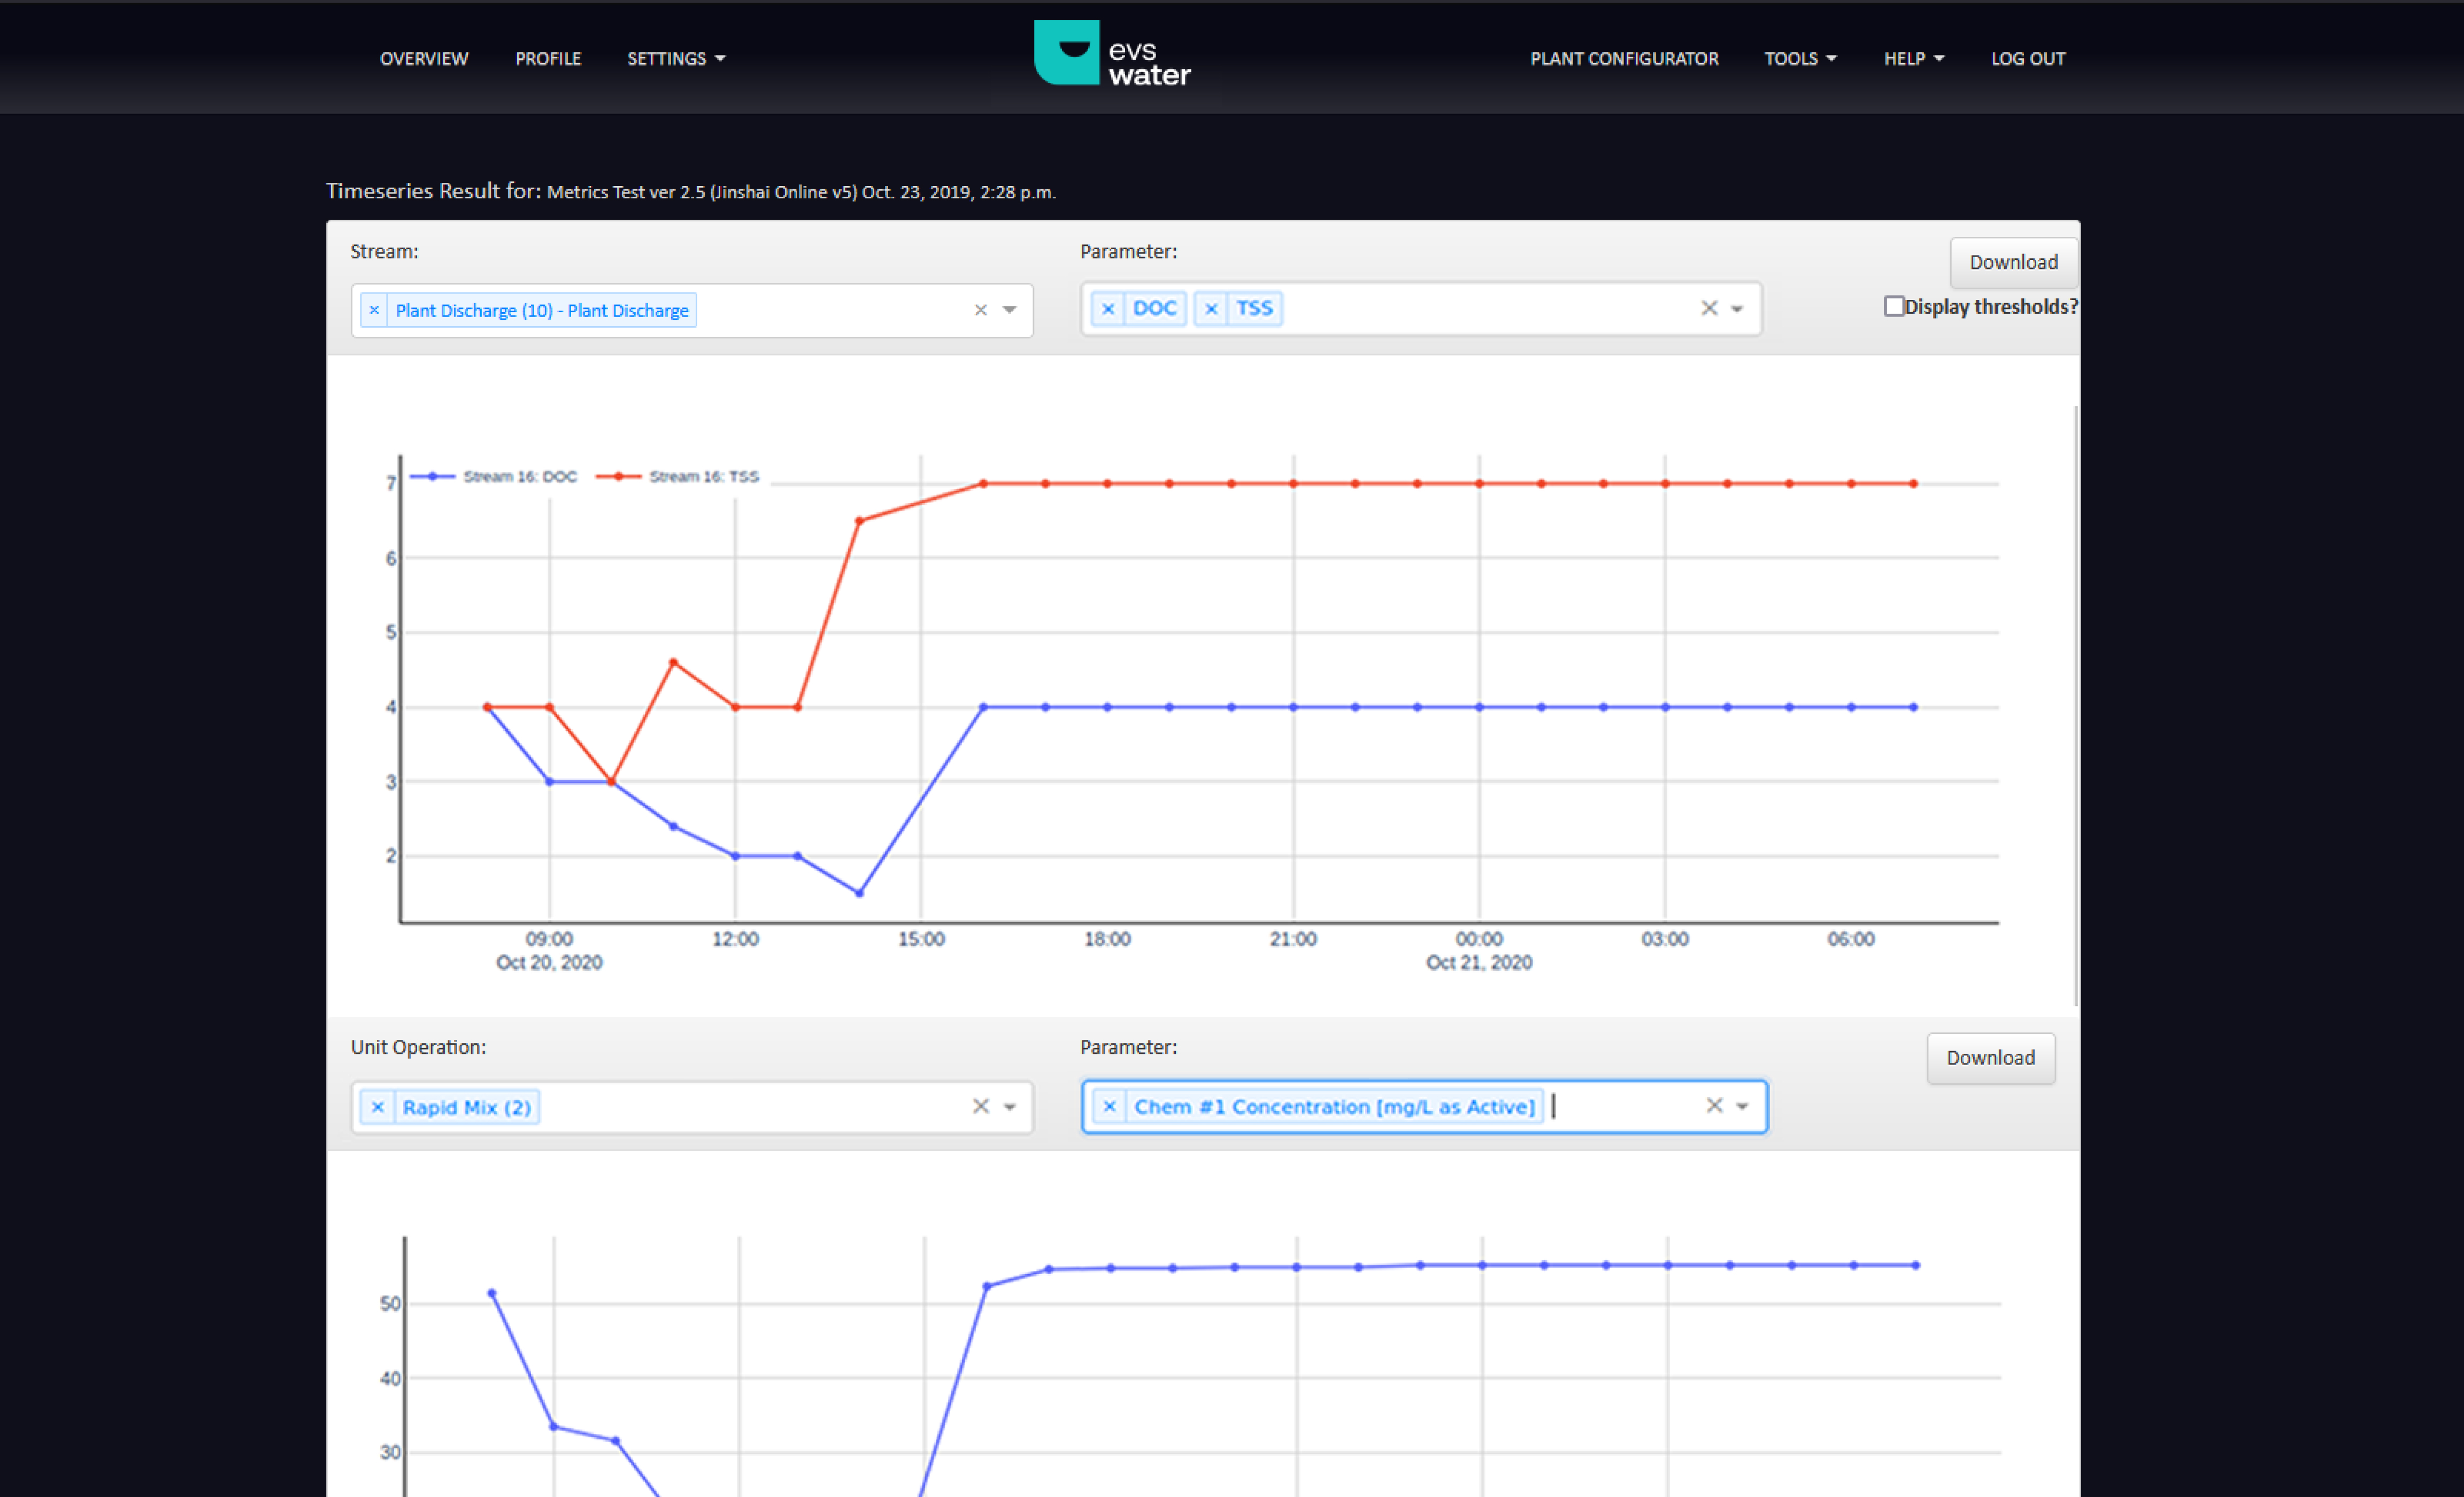Clear all Unit Operation selections
Image resolution: width=2464 pixels, height=1497 pixels.
coord(980,1106)
